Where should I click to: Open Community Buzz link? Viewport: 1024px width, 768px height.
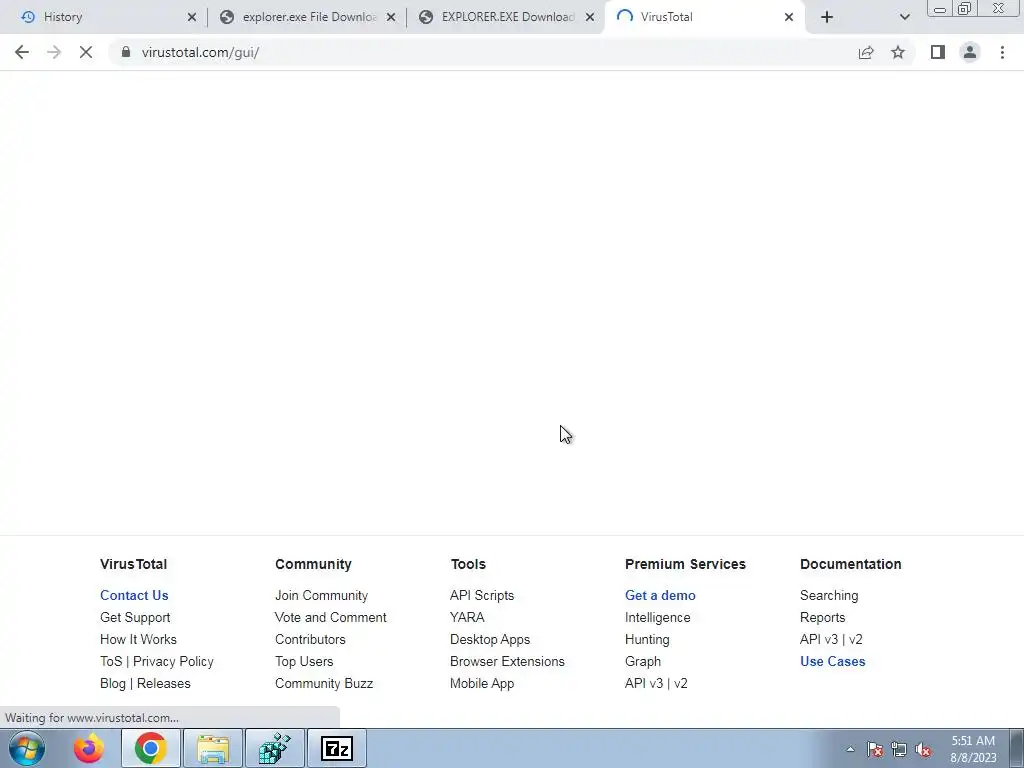pos(324,683)
